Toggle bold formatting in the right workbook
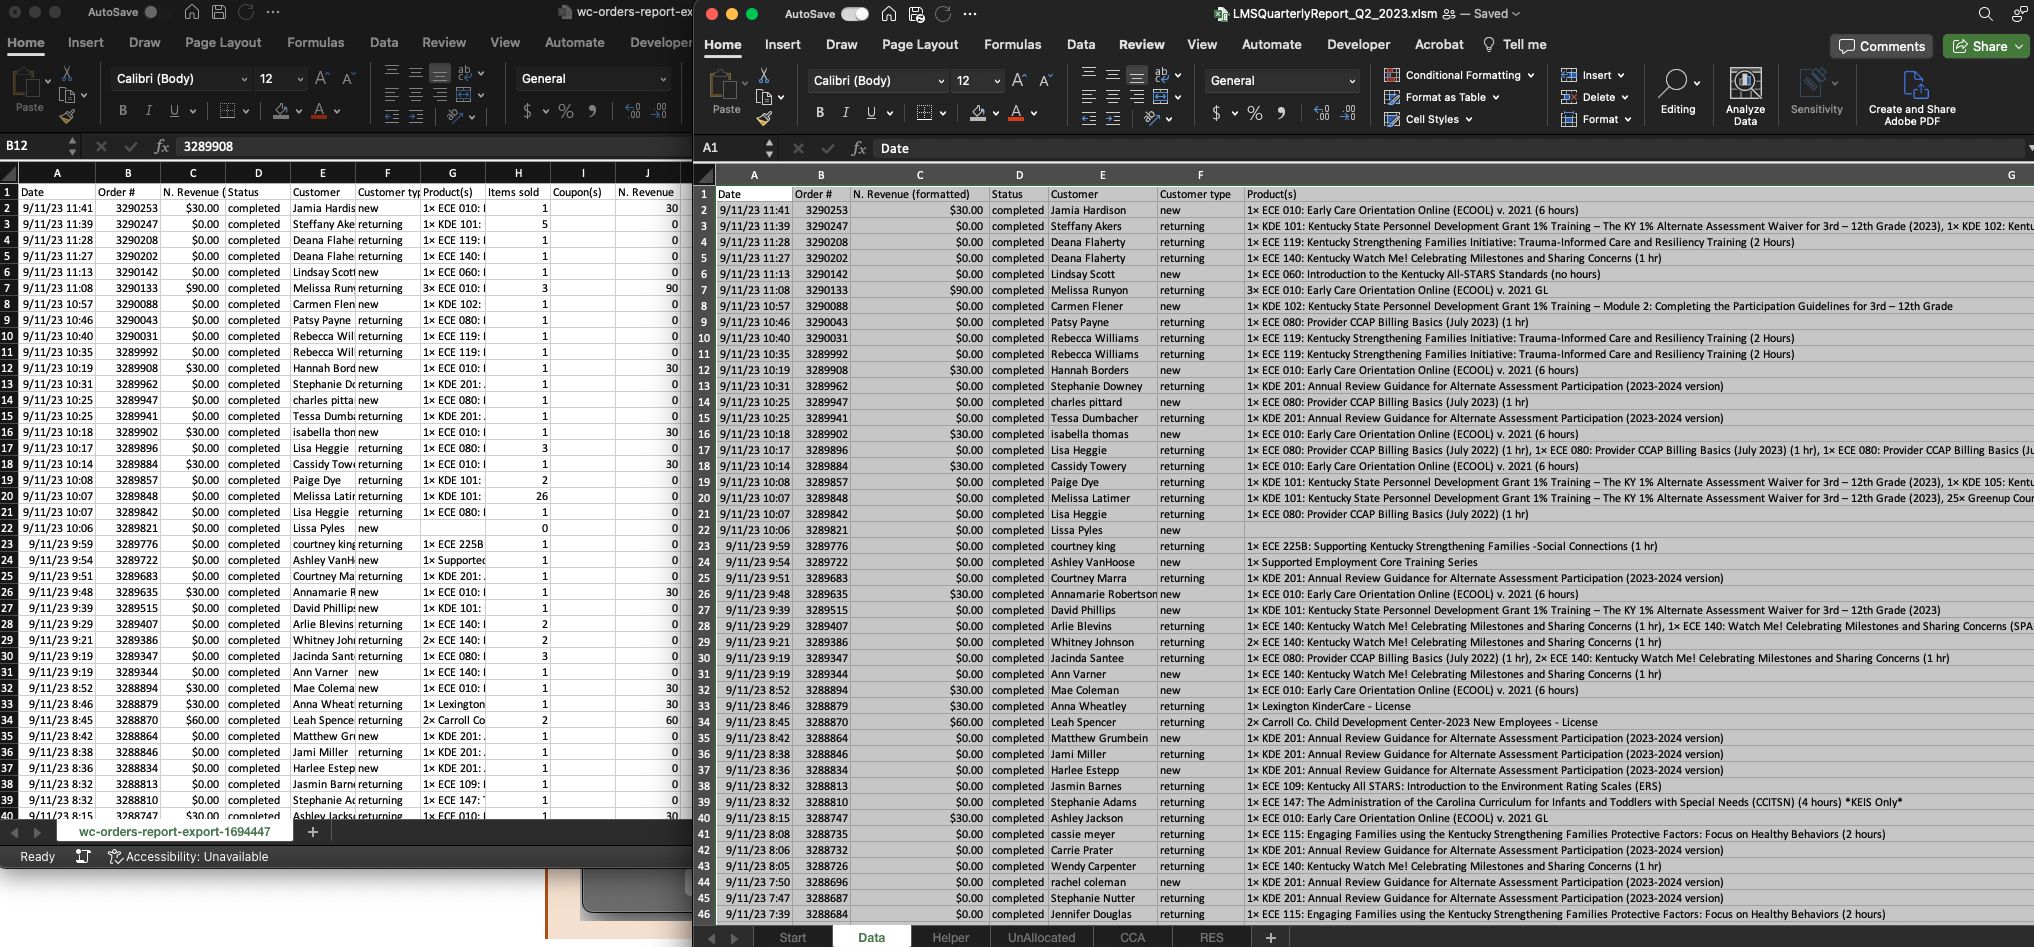The width and height of the screenshot is (2034, 947). [x=819, y=113]
